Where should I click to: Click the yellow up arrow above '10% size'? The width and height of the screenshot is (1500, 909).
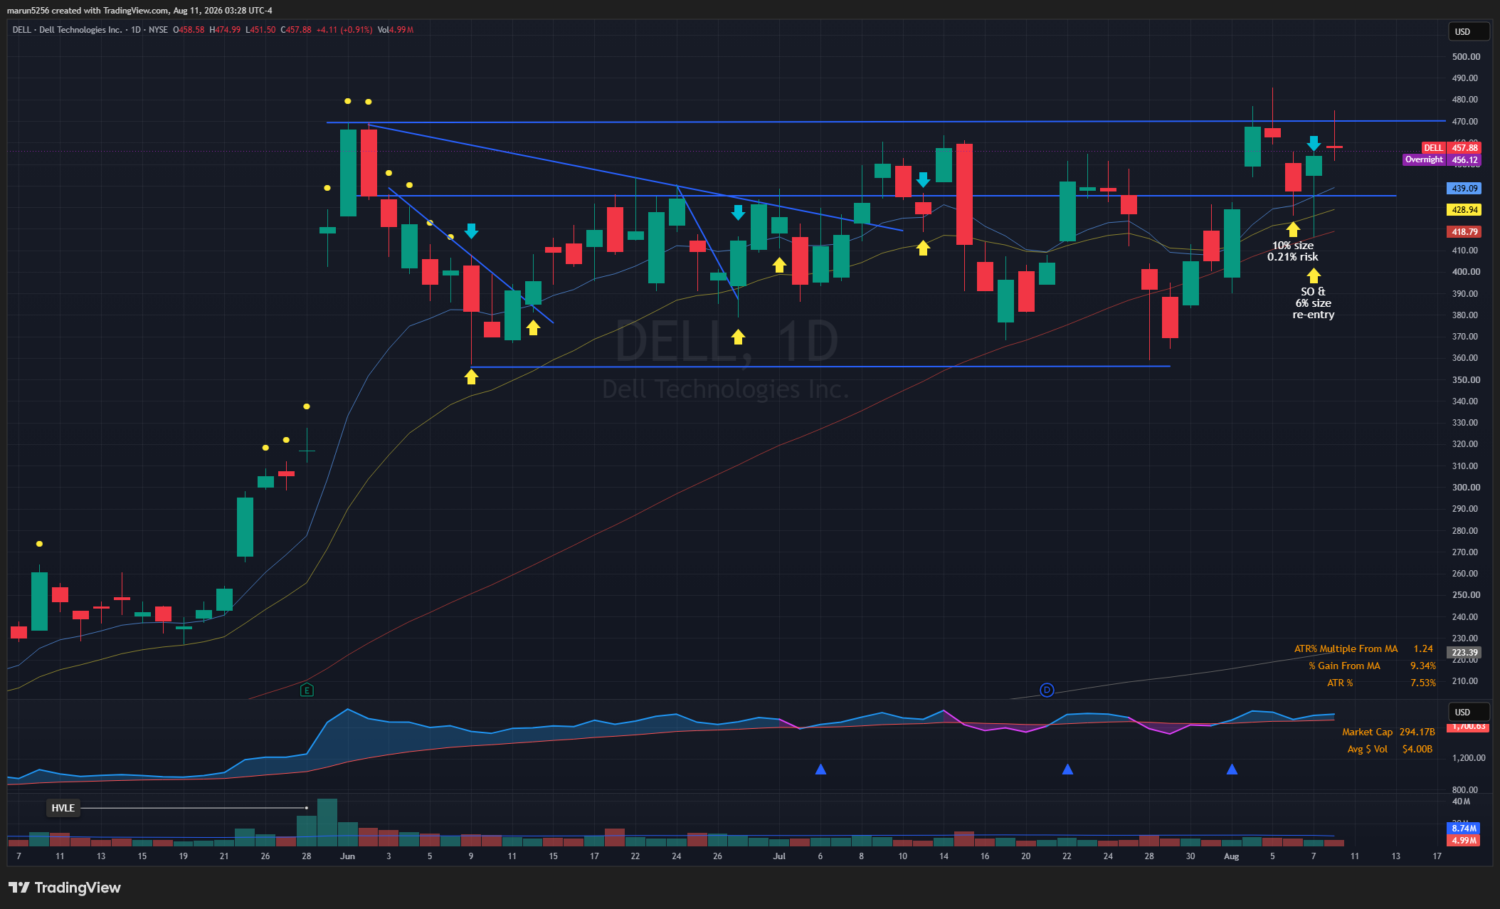coord(1293,230)
